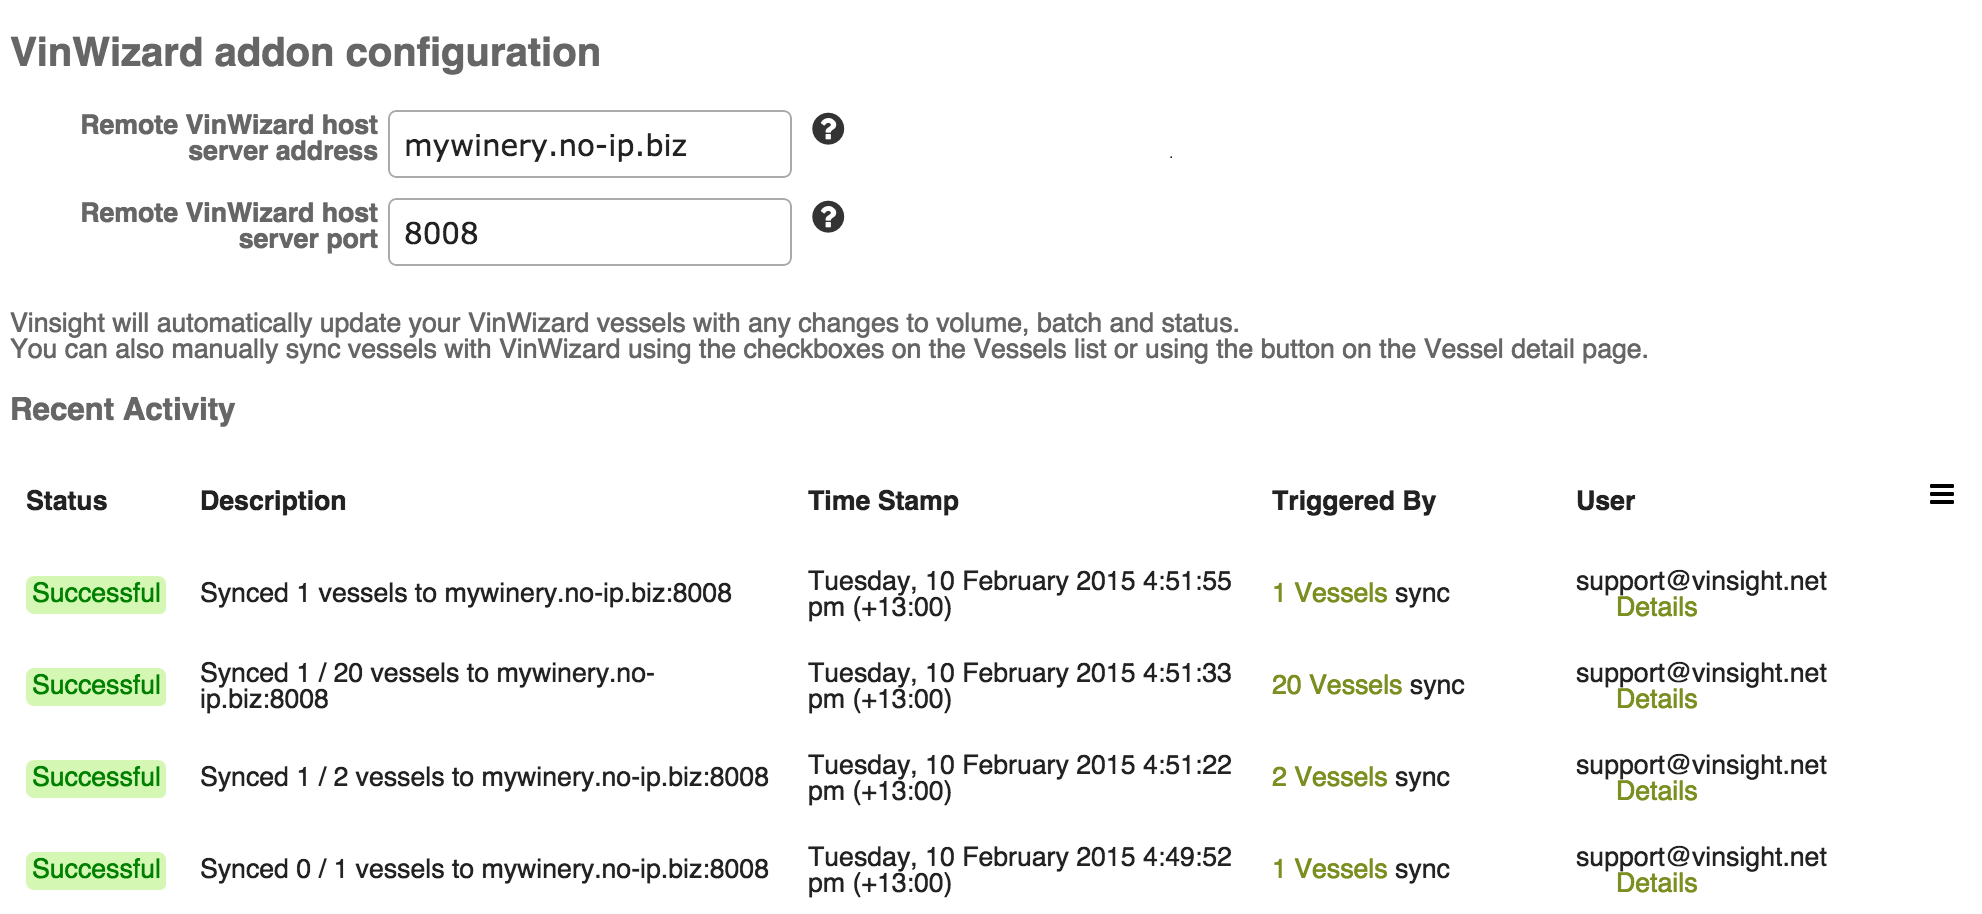Open Details for the 4:51:33 sync
The width and height of the screenshot is (1982, 914).
1657,699
